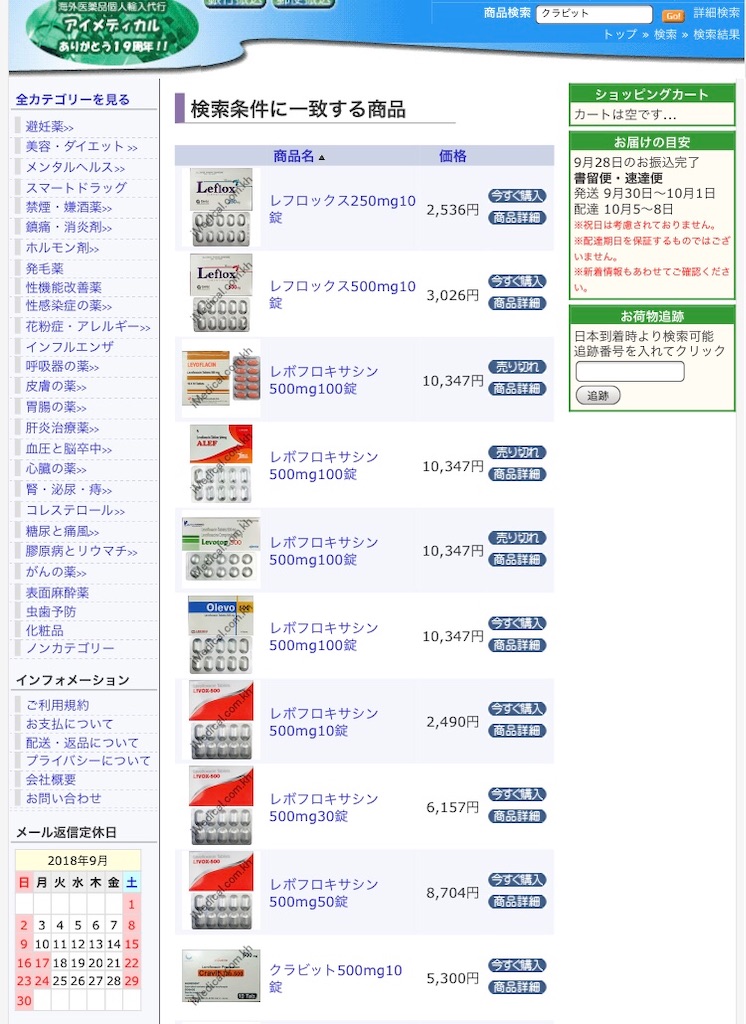
Task: Open 商品詳細 for レフロックス250mg10錠
Action: [x=517, y=217]
